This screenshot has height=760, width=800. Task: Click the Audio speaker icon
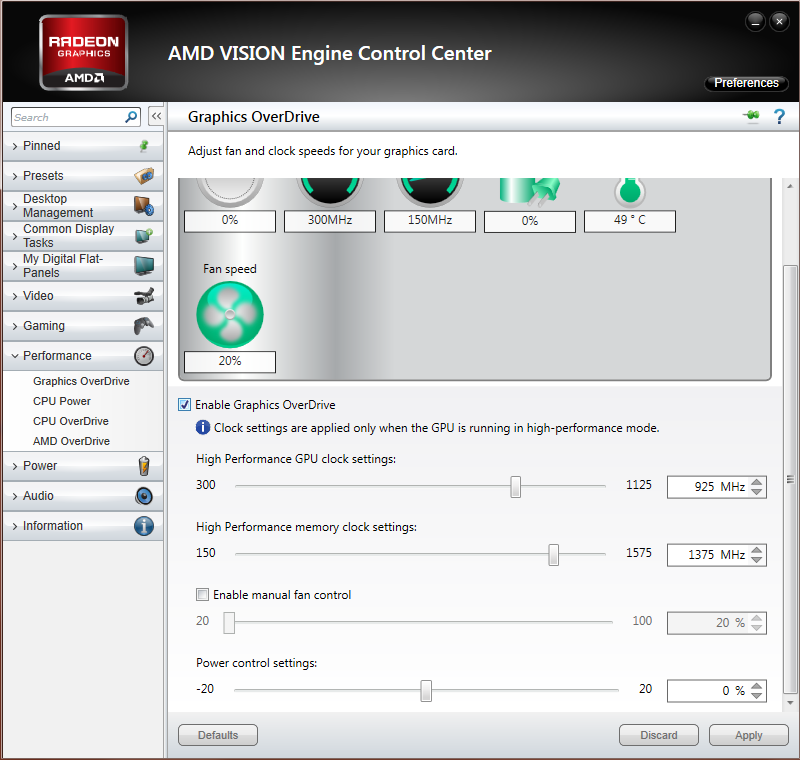pyautogui.click(x=144, y=496)
